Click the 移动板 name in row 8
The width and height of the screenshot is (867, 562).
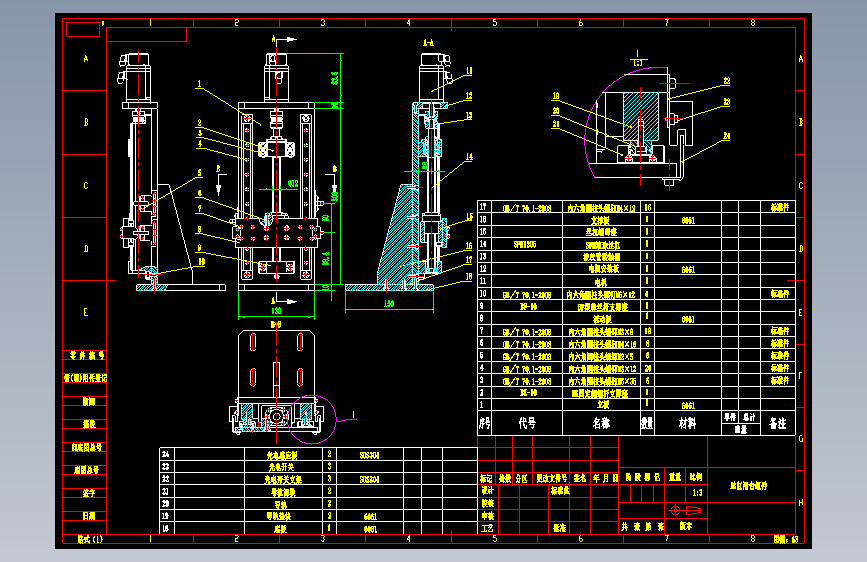point(602,319)
